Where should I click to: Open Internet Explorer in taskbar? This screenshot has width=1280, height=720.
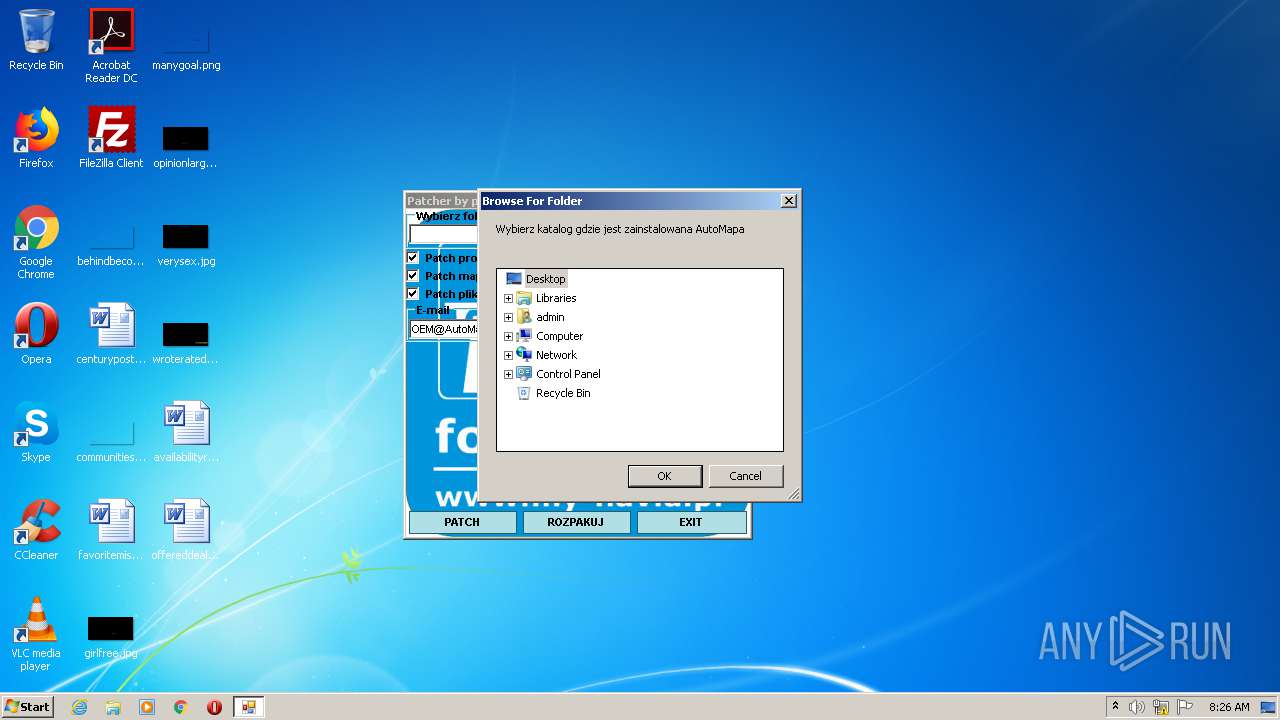pyautogui.click(x=79, y=707)
